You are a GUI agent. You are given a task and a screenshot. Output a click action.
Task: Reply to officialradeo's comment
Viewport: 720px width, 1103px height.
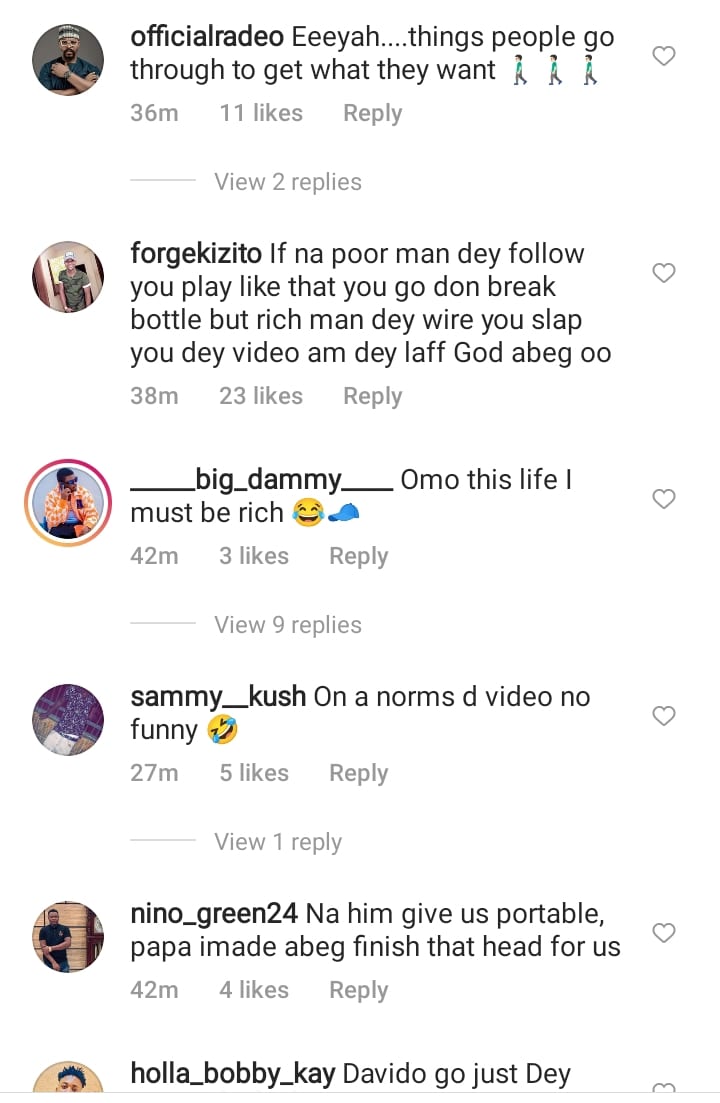pyautogui.click(x=372, y=114)
